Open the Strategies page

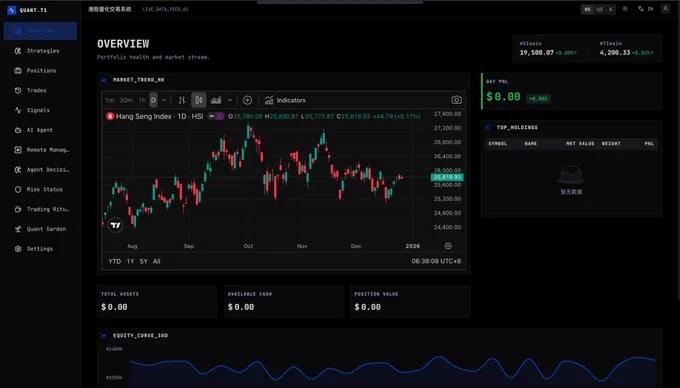tap(40, 51)
